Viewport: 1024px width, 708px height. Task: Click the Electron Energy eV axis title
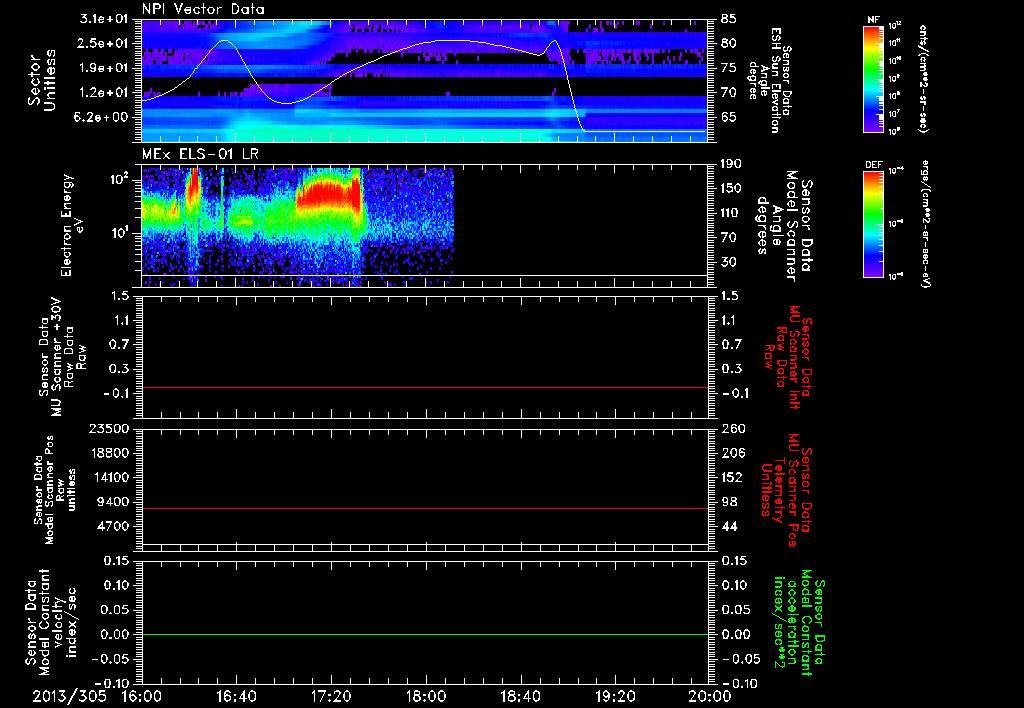click(x=73, y=225)
